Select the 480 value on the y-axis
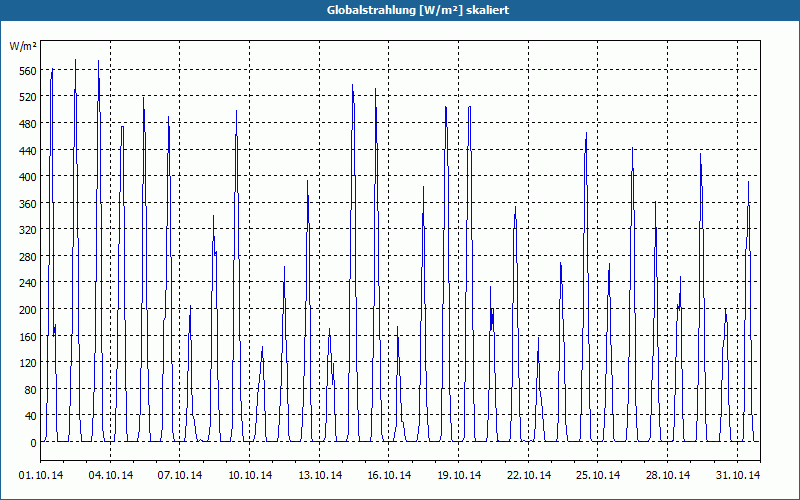 28,123
